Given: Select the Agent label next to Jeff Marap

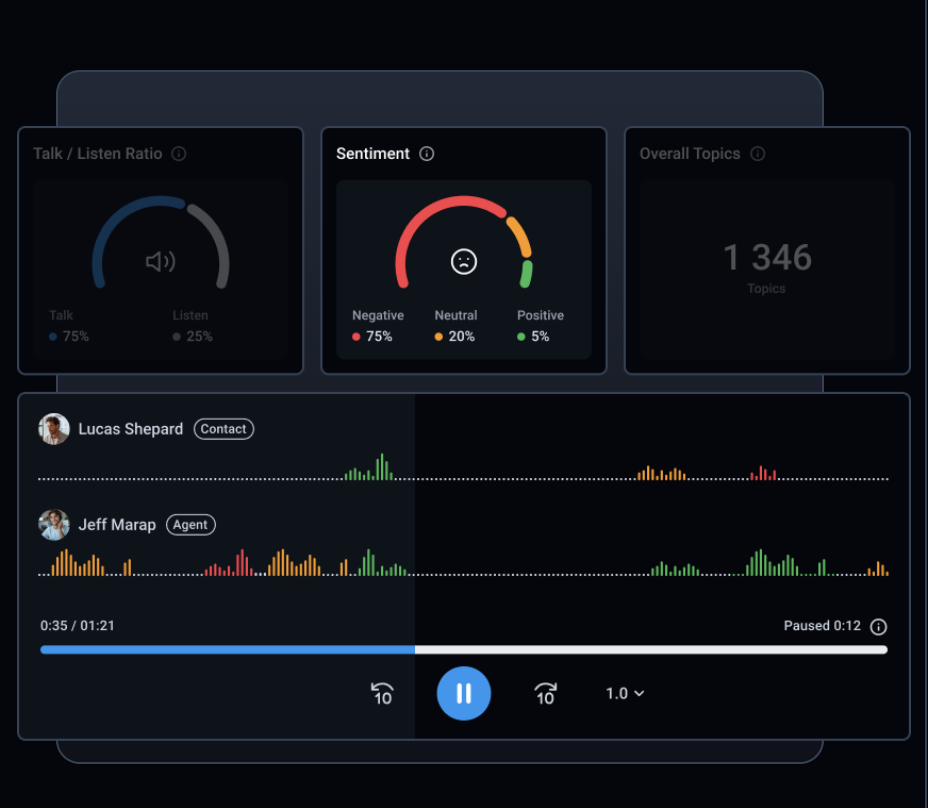Looking at the screenshot, I should (190, 524).
